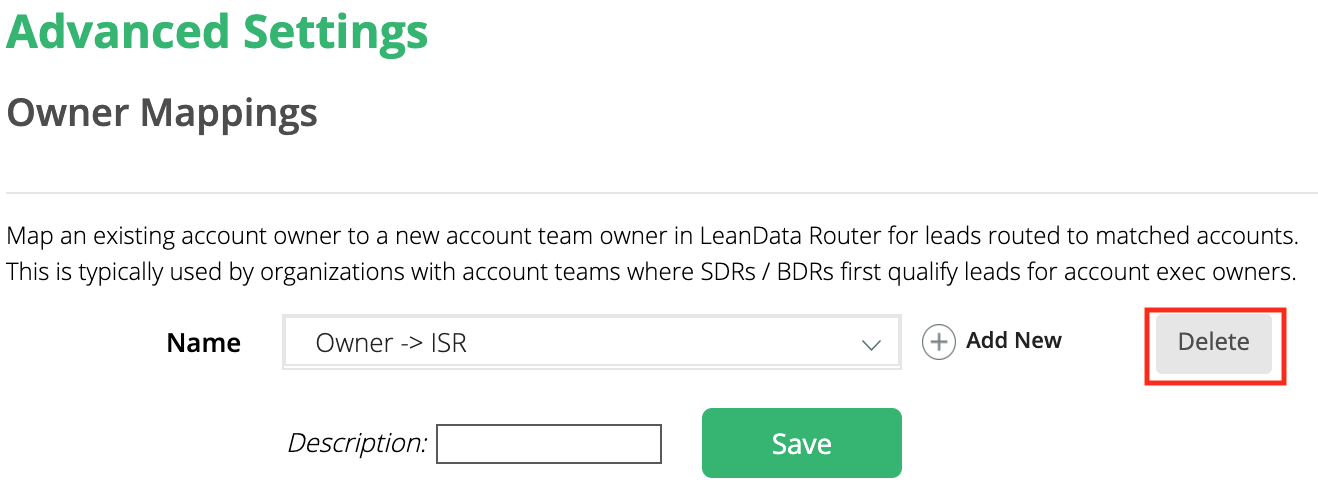Click the sentence starting "This is typically used"
This screenshot has height=504, width=1318.
pyautogui.click(x=651, y=272)
